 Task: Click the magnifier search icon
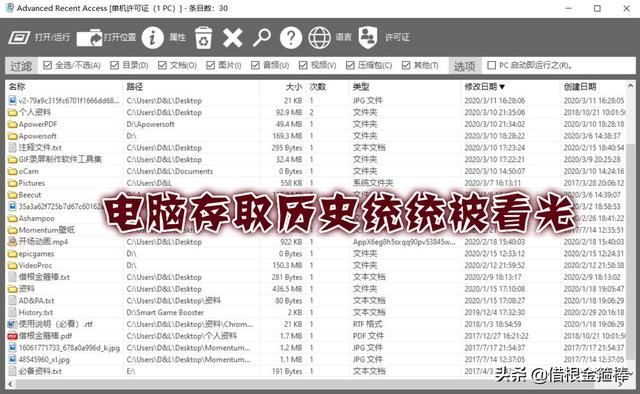coord(262,38)
